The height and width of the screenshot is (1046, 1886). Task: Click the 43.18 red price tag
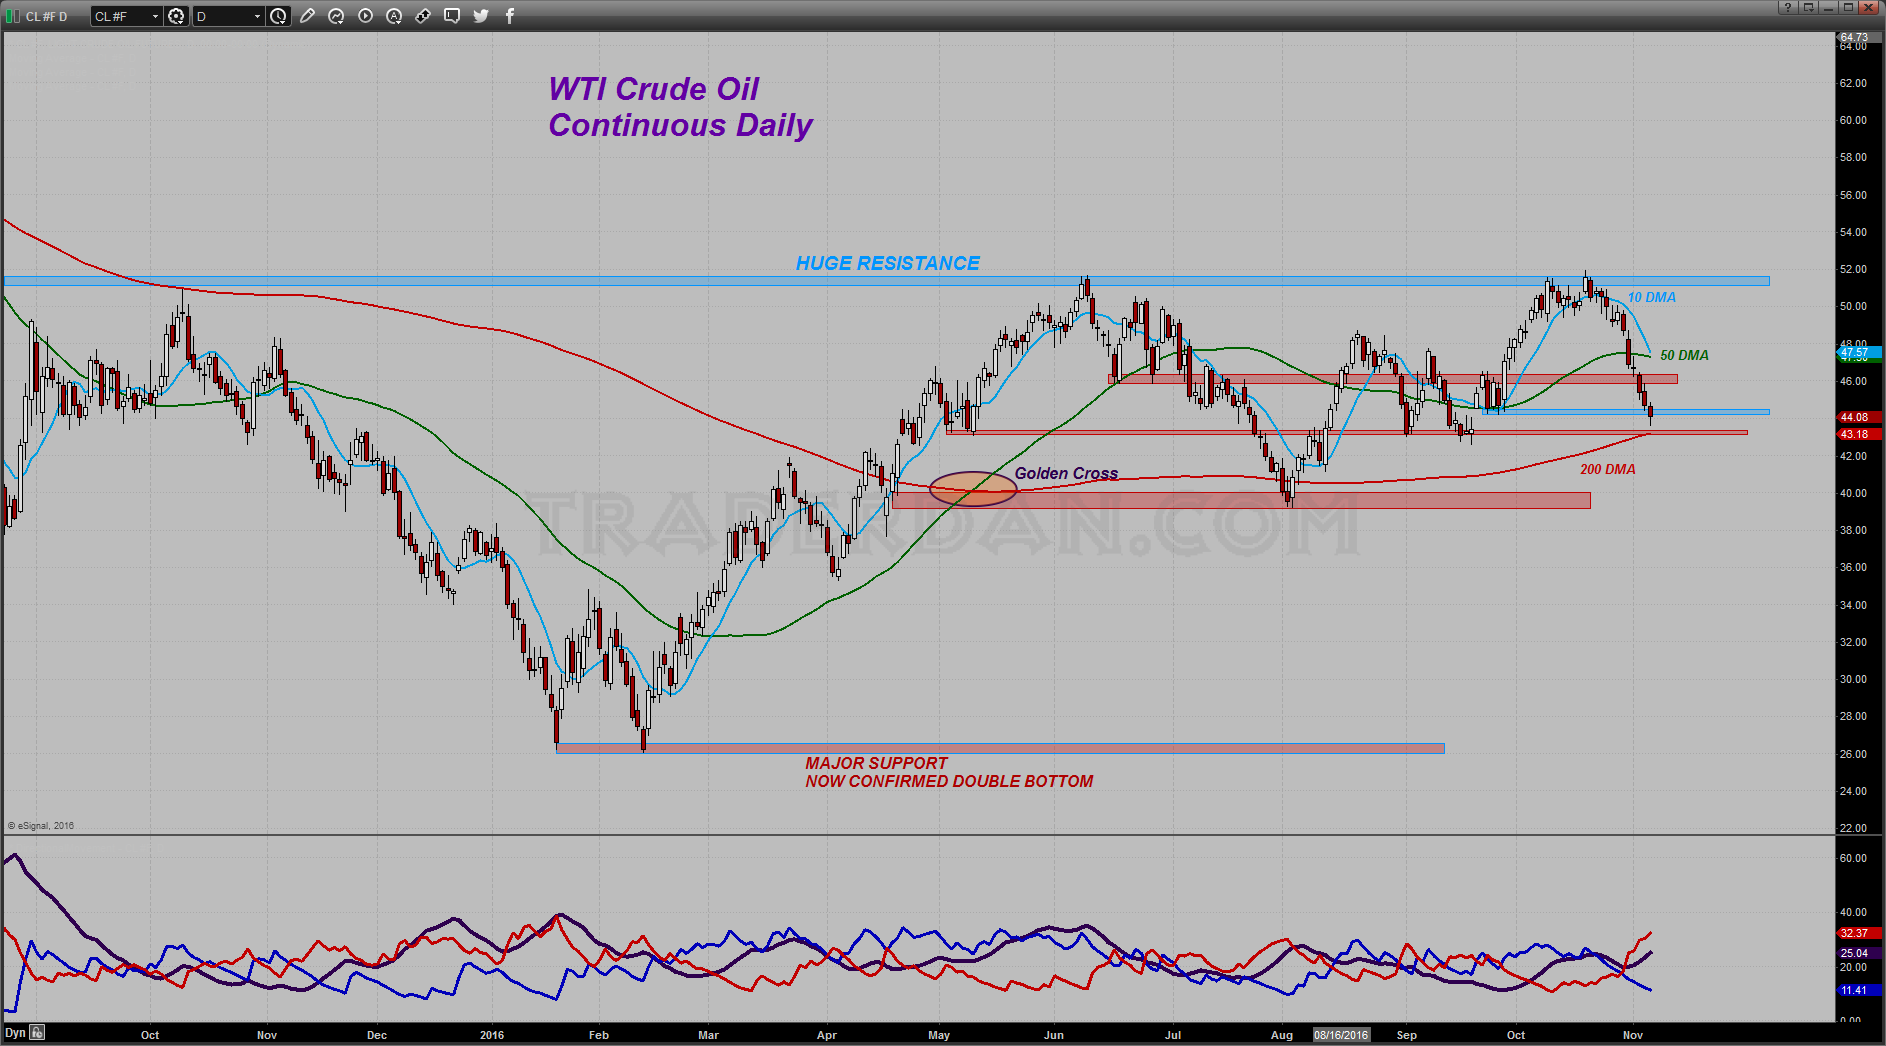(x=1860, y=434)
